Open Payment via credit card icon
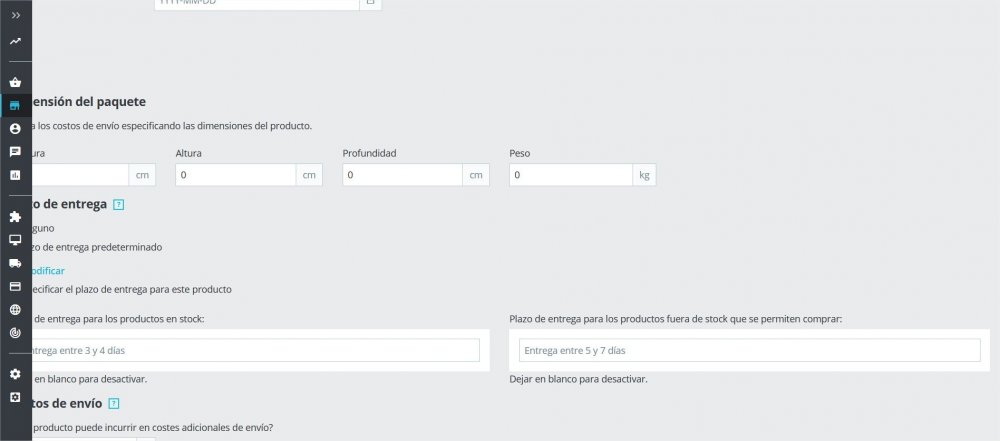The width and height of the screenshot is (1000, 441). coord(15,286)
